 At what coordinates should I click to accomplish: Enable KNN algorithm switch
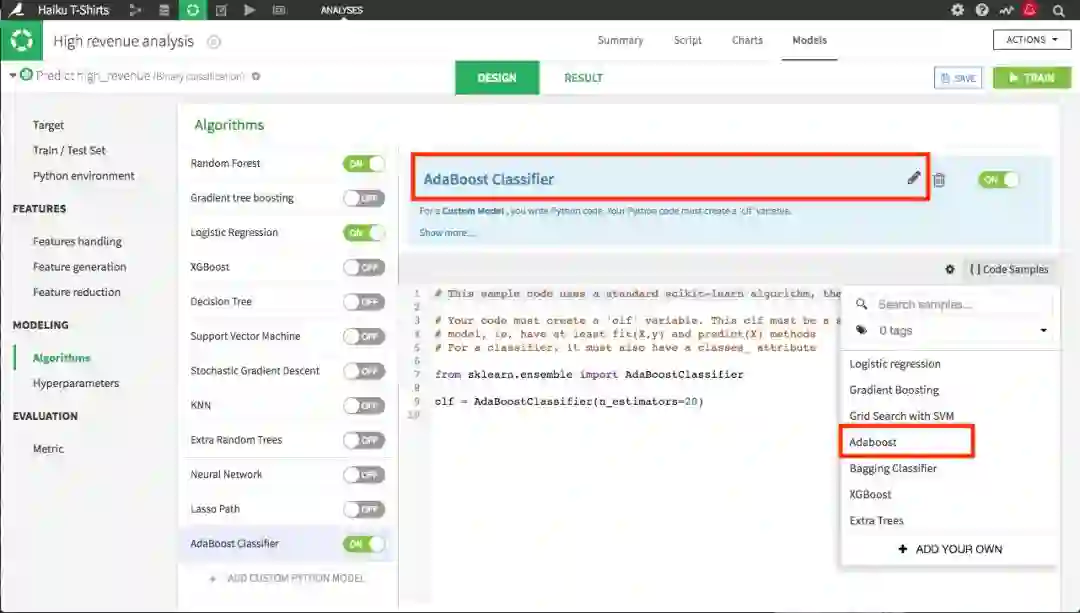pyautogui.click(x=364, y=406)
